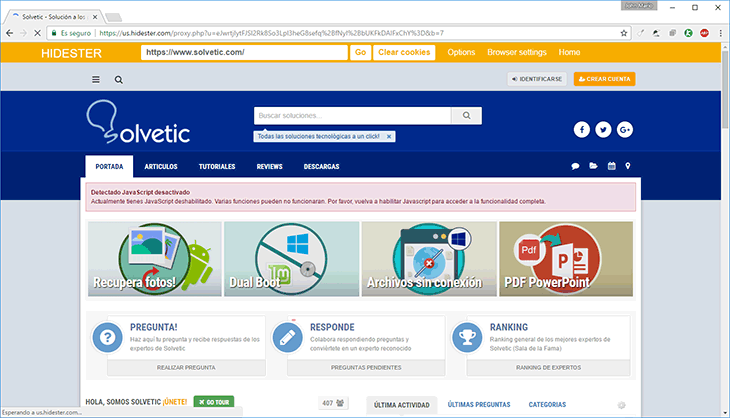Click the green K extension icon
The width and height of the screenshot is (730, 418).
(689, 33)
